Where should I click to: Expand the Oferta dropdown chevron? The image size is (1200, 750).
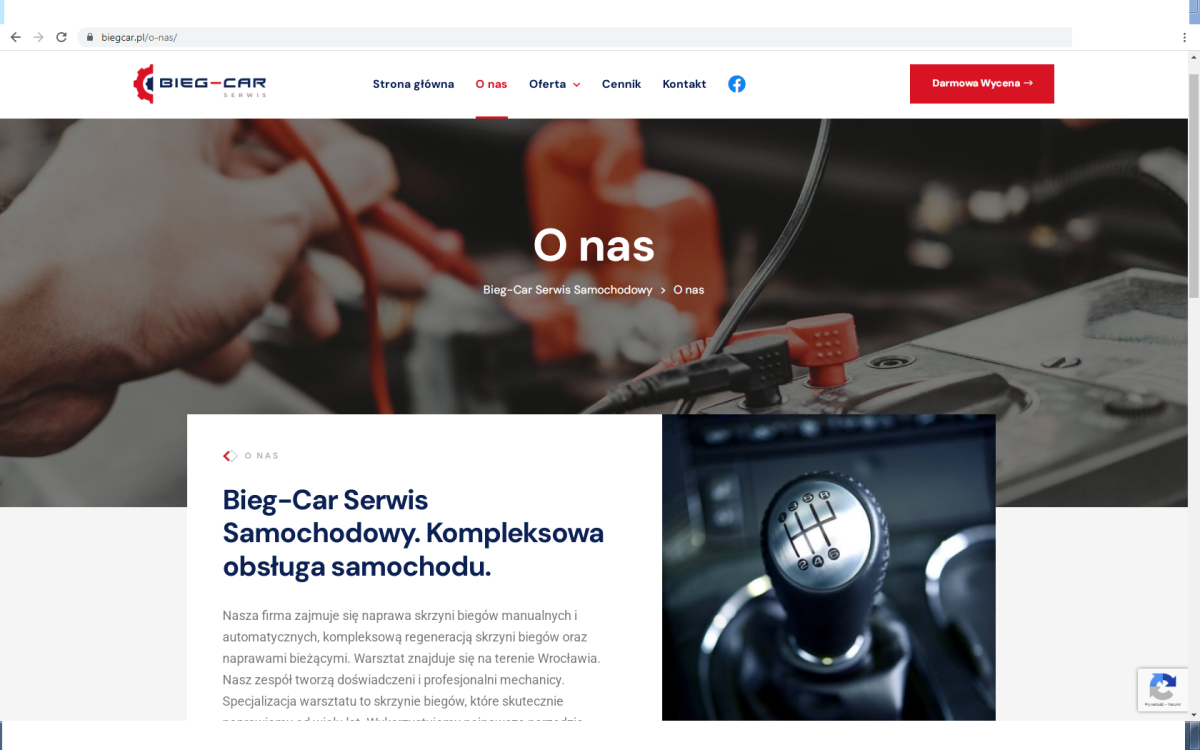click(576, 85)
